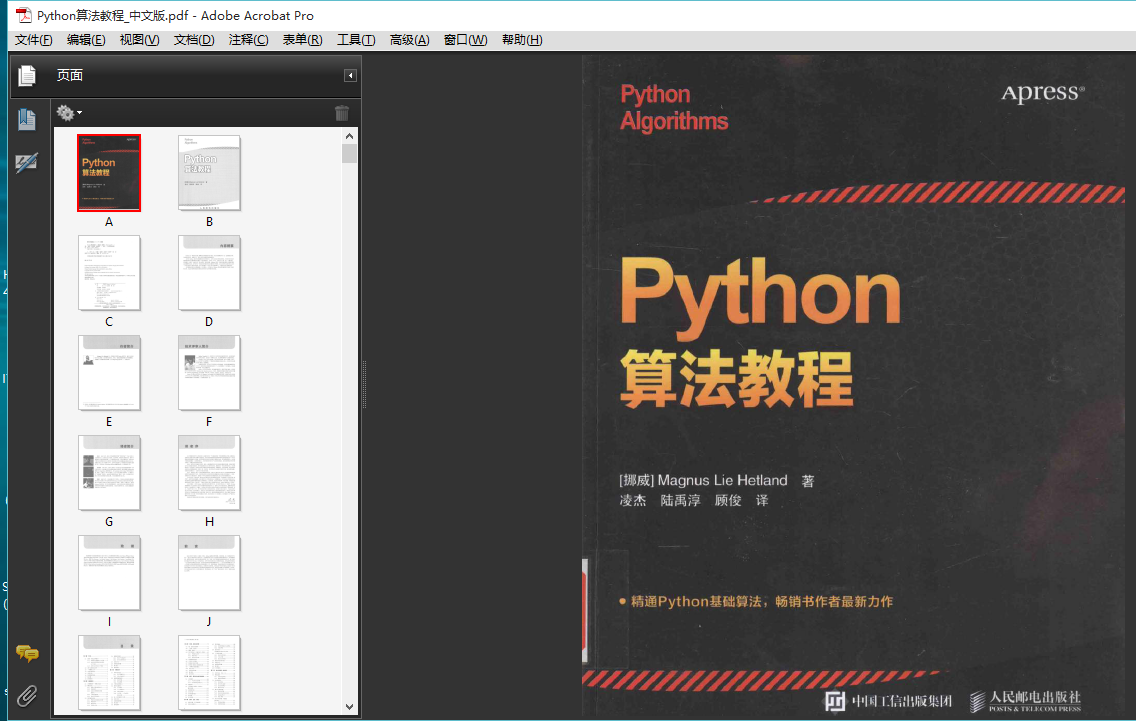Image resolution: width=1136 pixels, height=721 pixels.
Task: Open the Attachments paperclip panel
Action: tap(27, 696)
